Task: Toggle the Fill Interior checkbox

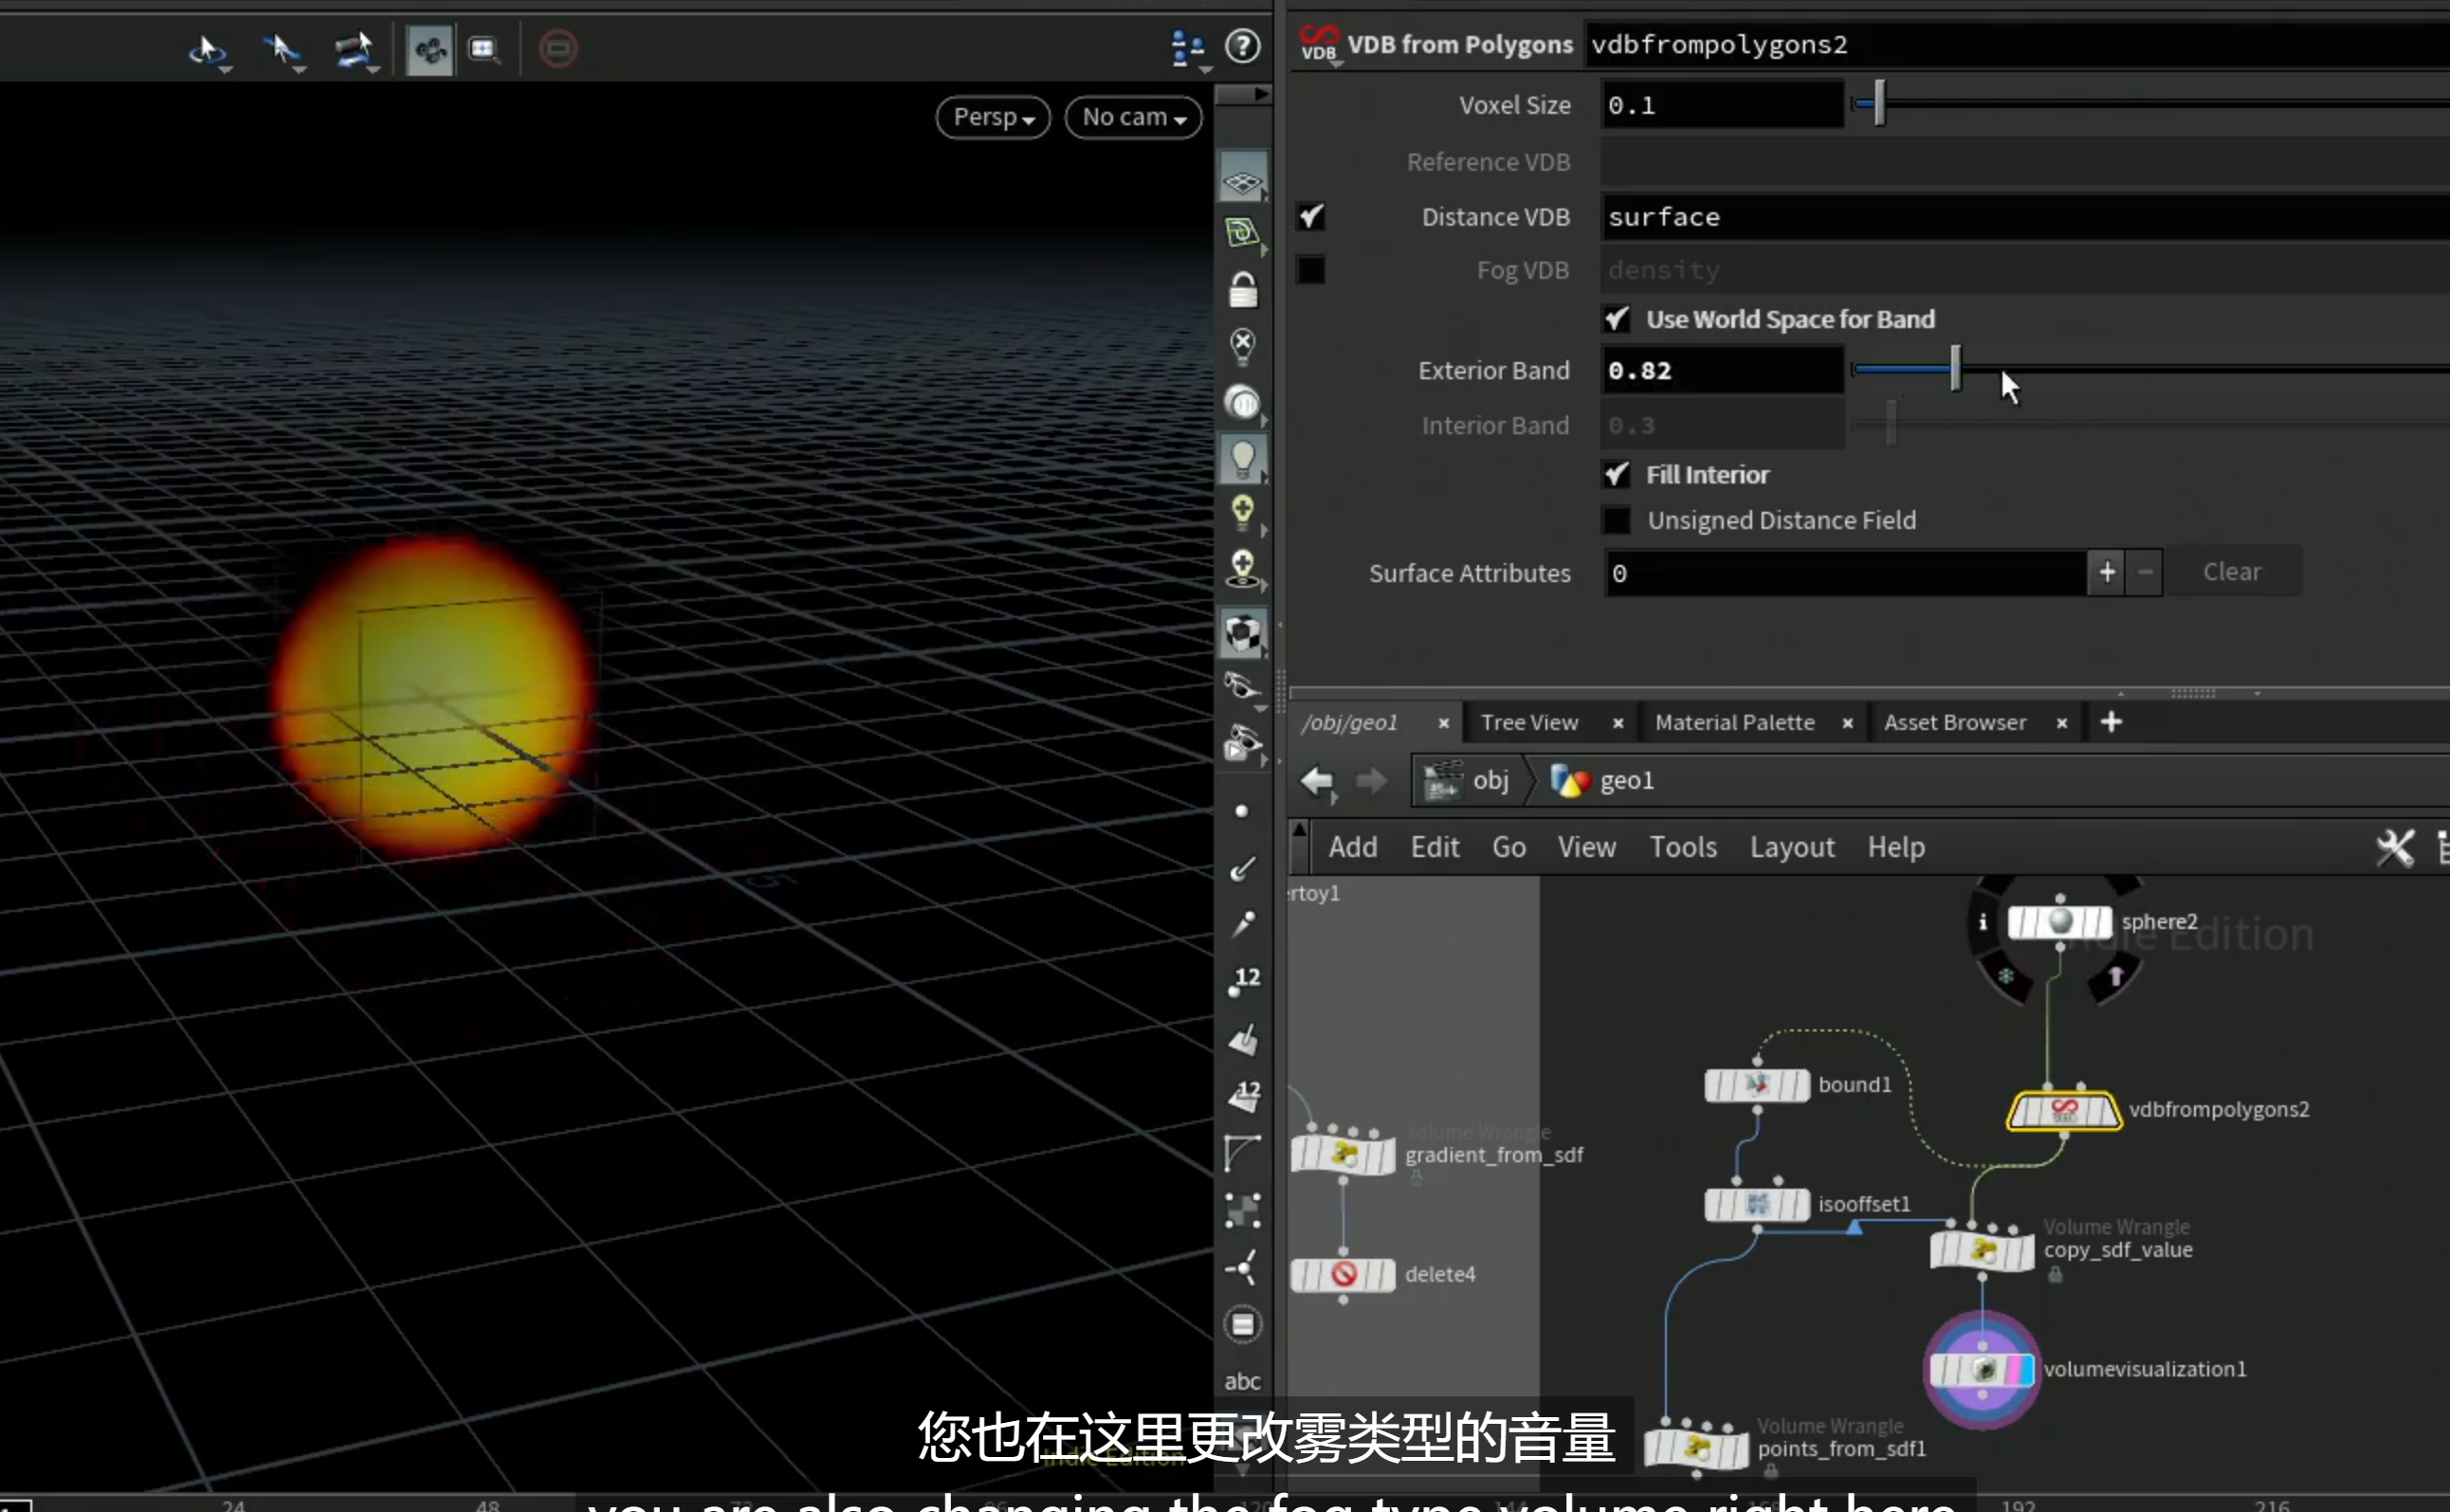Action: (x=1616, y=474)
